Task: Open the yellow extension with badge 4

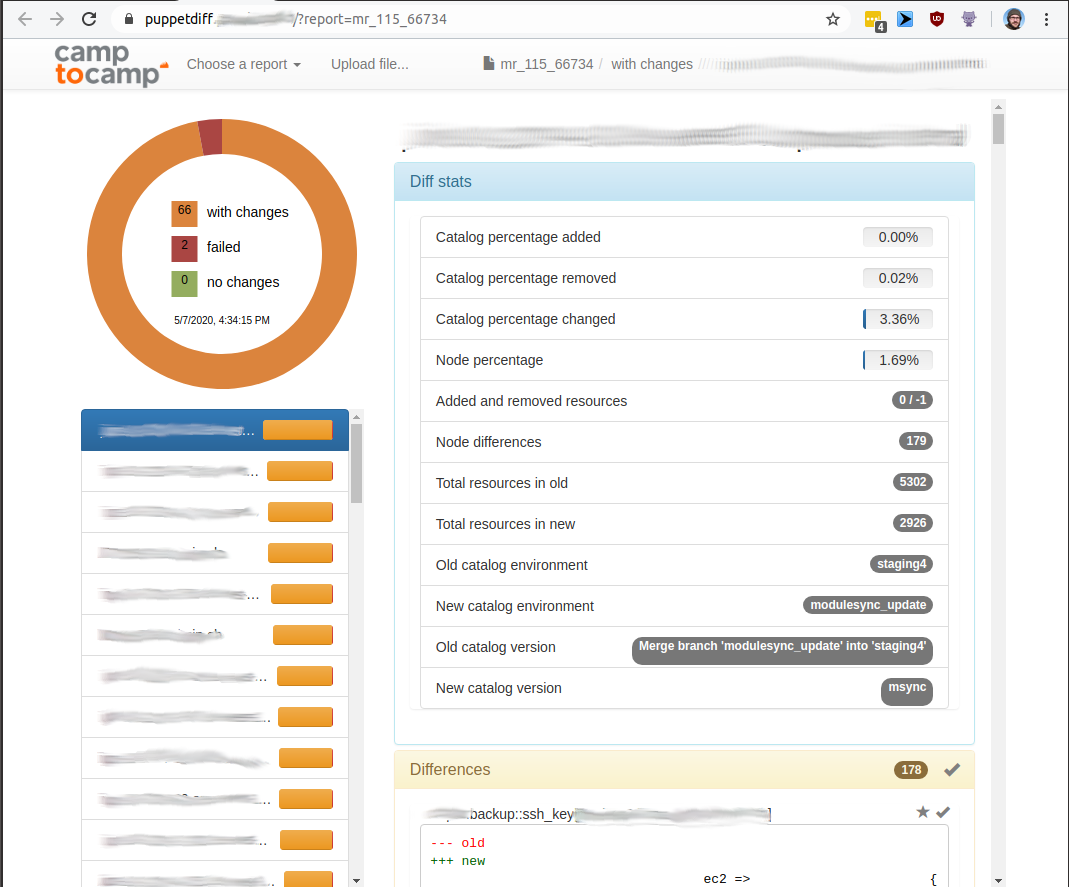Action: (x=874, y=20)
